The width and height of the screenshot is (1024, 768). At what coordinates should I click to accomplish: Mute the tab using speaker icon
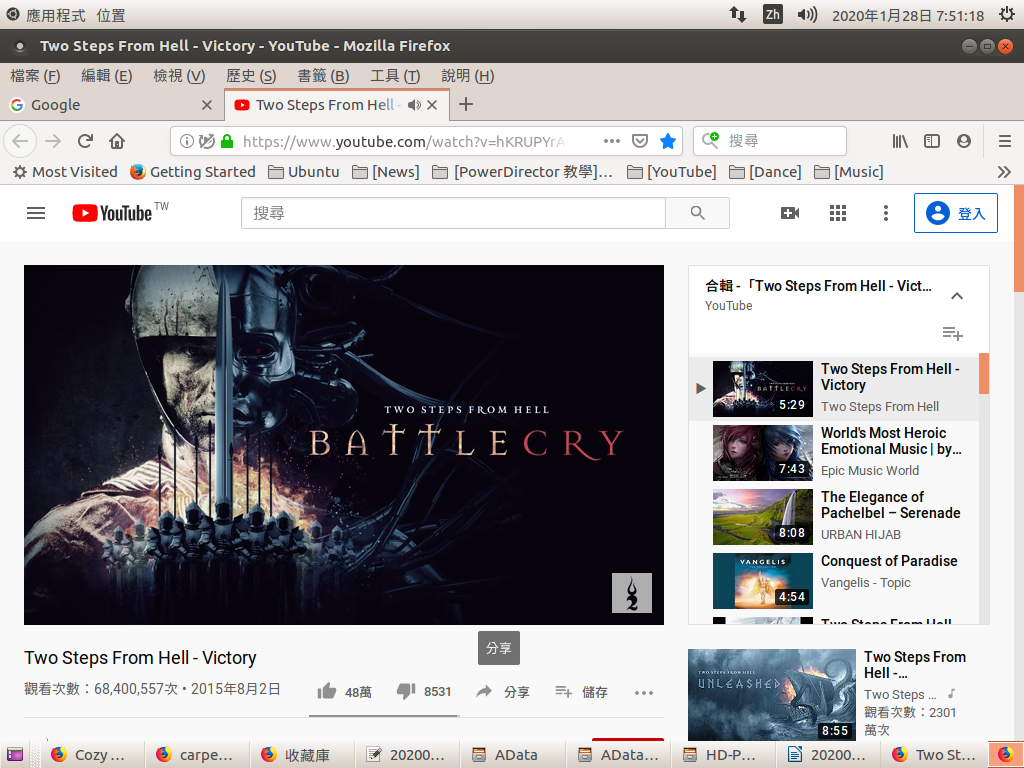(414, 105)
